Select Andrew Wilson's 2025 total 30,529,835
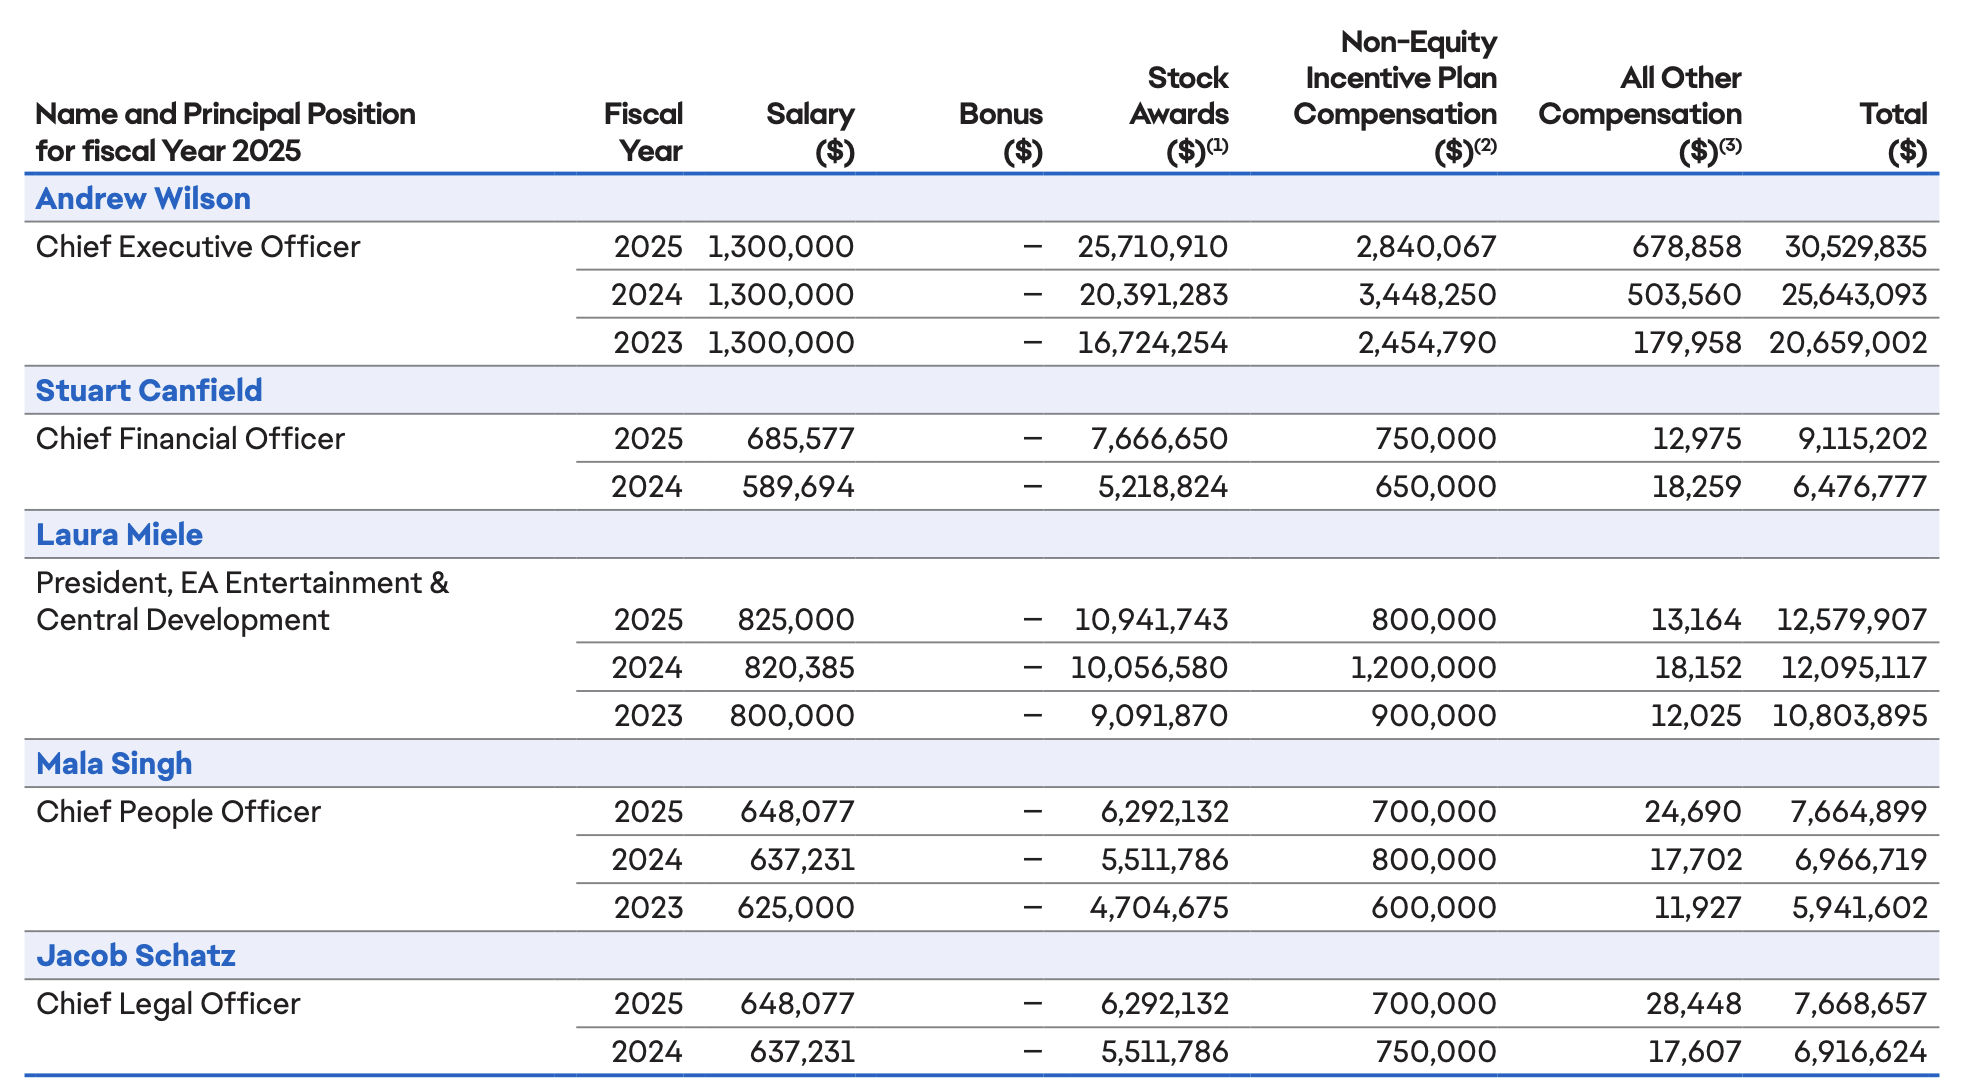1968x1090 pixels. pyautogui.click(x=1855, y=246)
